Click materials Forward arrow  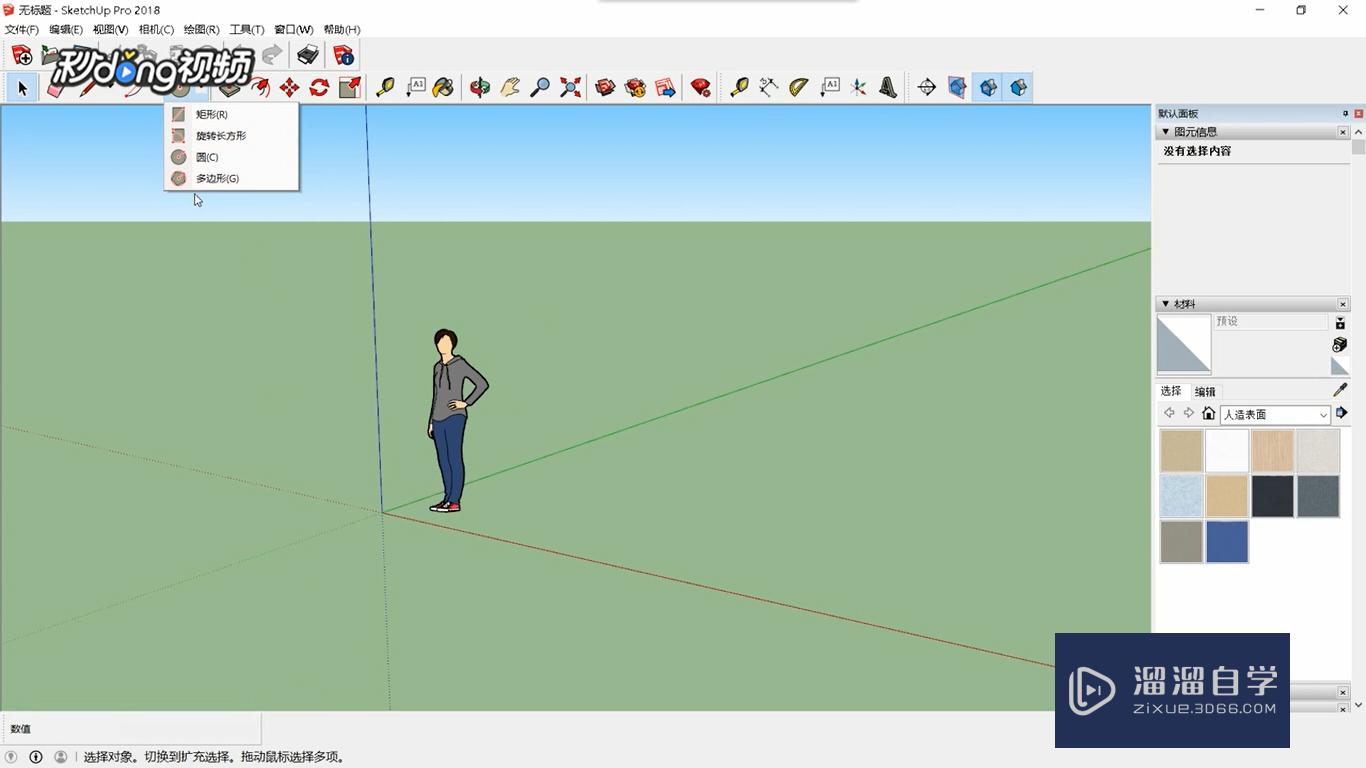click(x=1188, y=414)
